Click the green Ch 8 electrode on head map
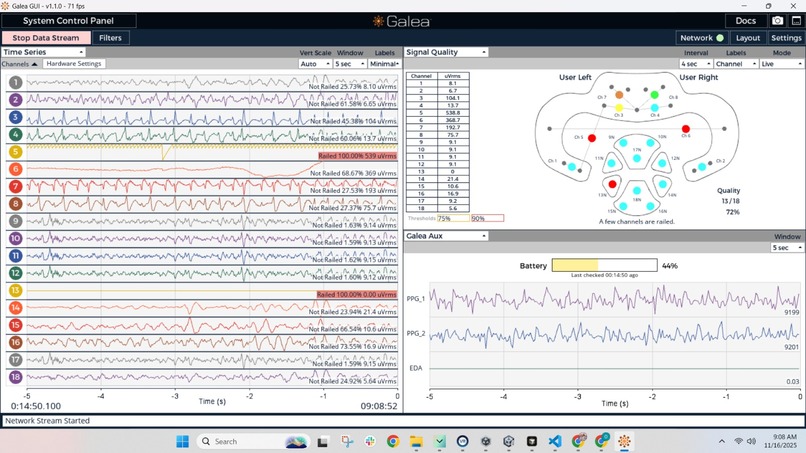The height and width of the screenshot is (453, 806). tap(654, 95)
